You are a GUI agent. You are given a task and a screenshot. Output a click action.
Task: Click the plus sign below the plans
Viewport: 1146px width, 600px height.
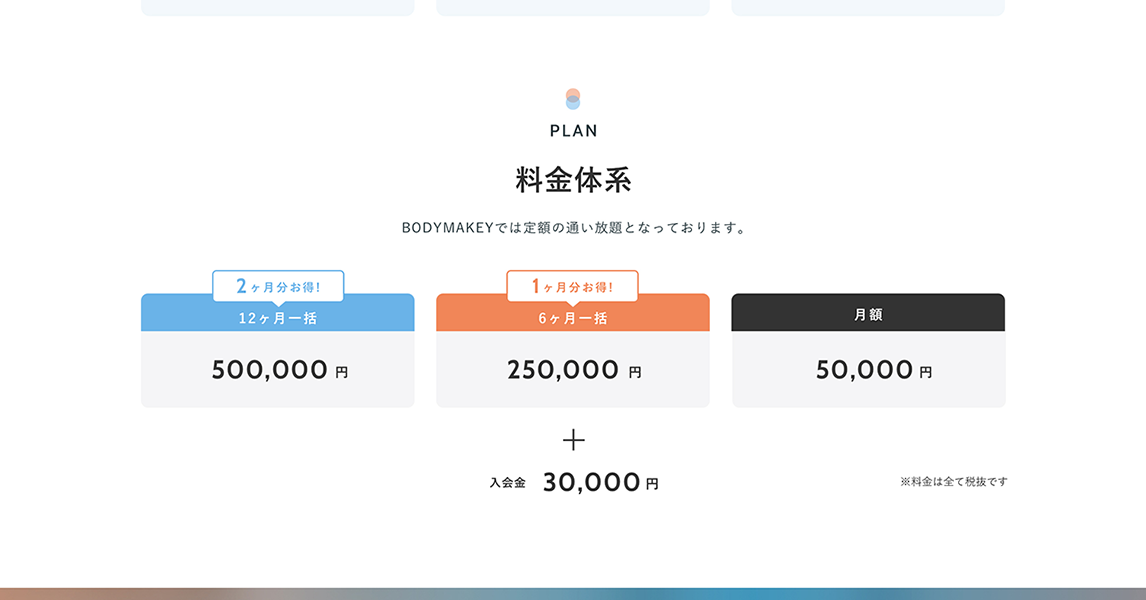tap(573, 440)
